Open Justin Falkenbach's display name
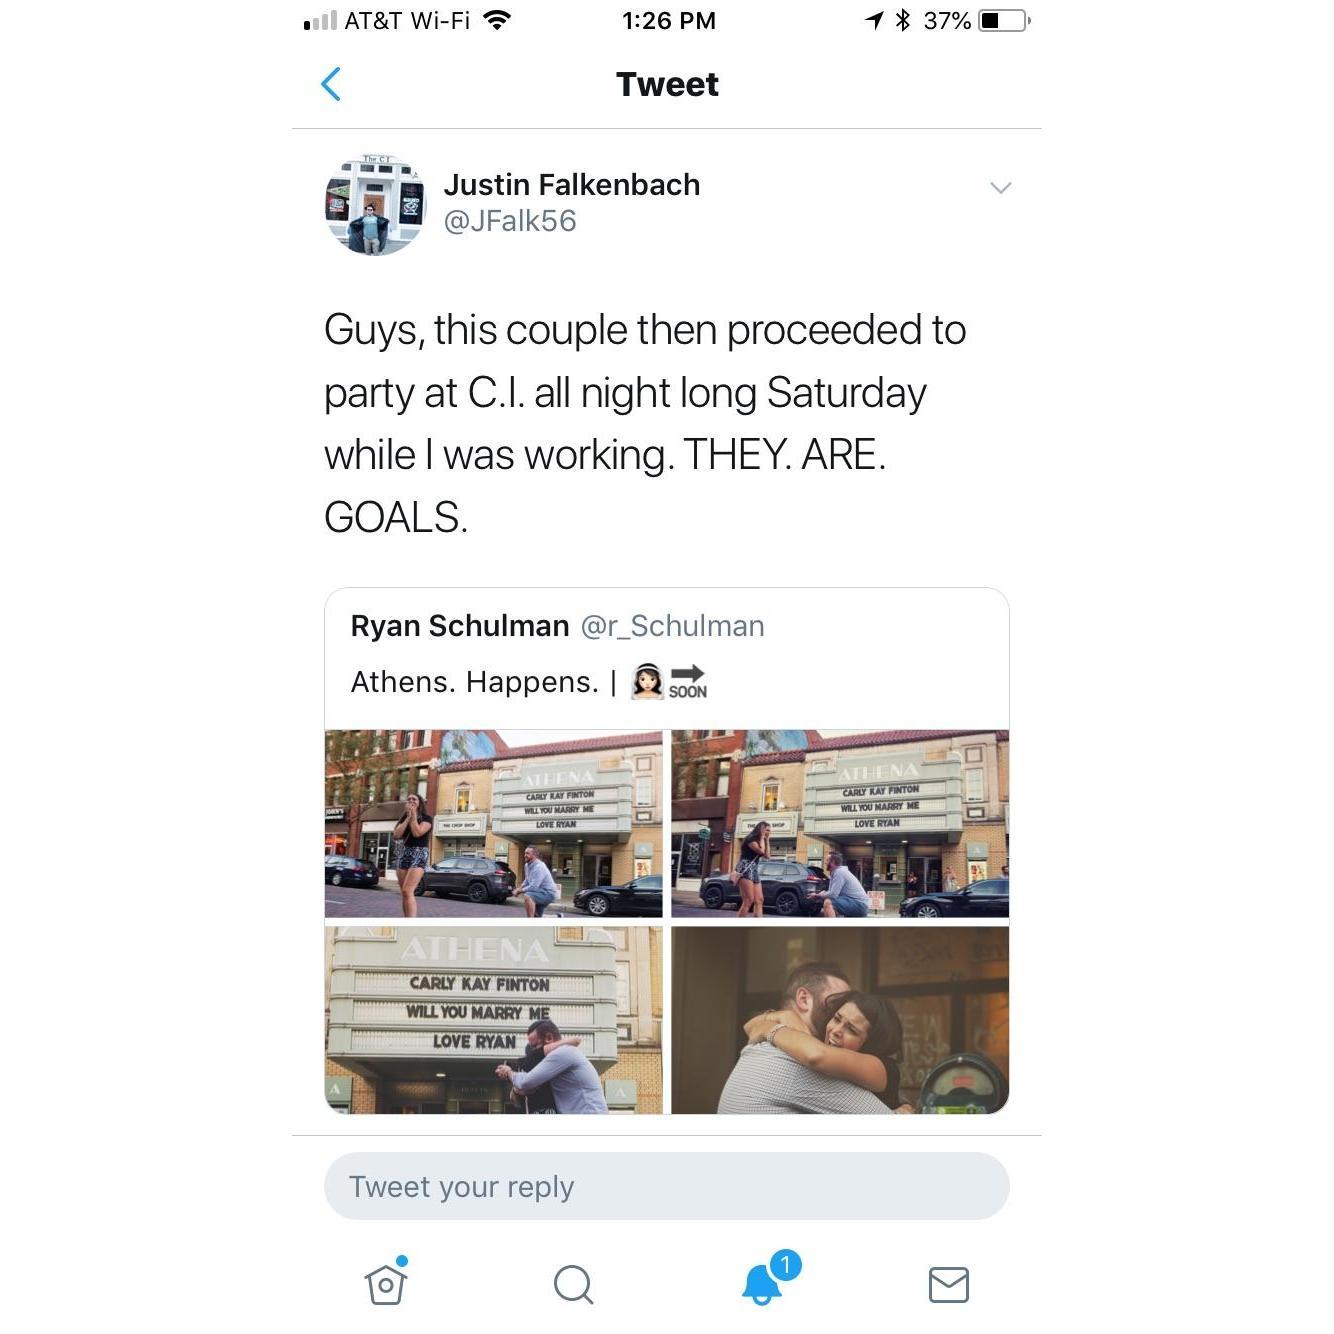The width and height of the screenshot is (1334, 1334). pyautogui.click(x=571, y=185)
